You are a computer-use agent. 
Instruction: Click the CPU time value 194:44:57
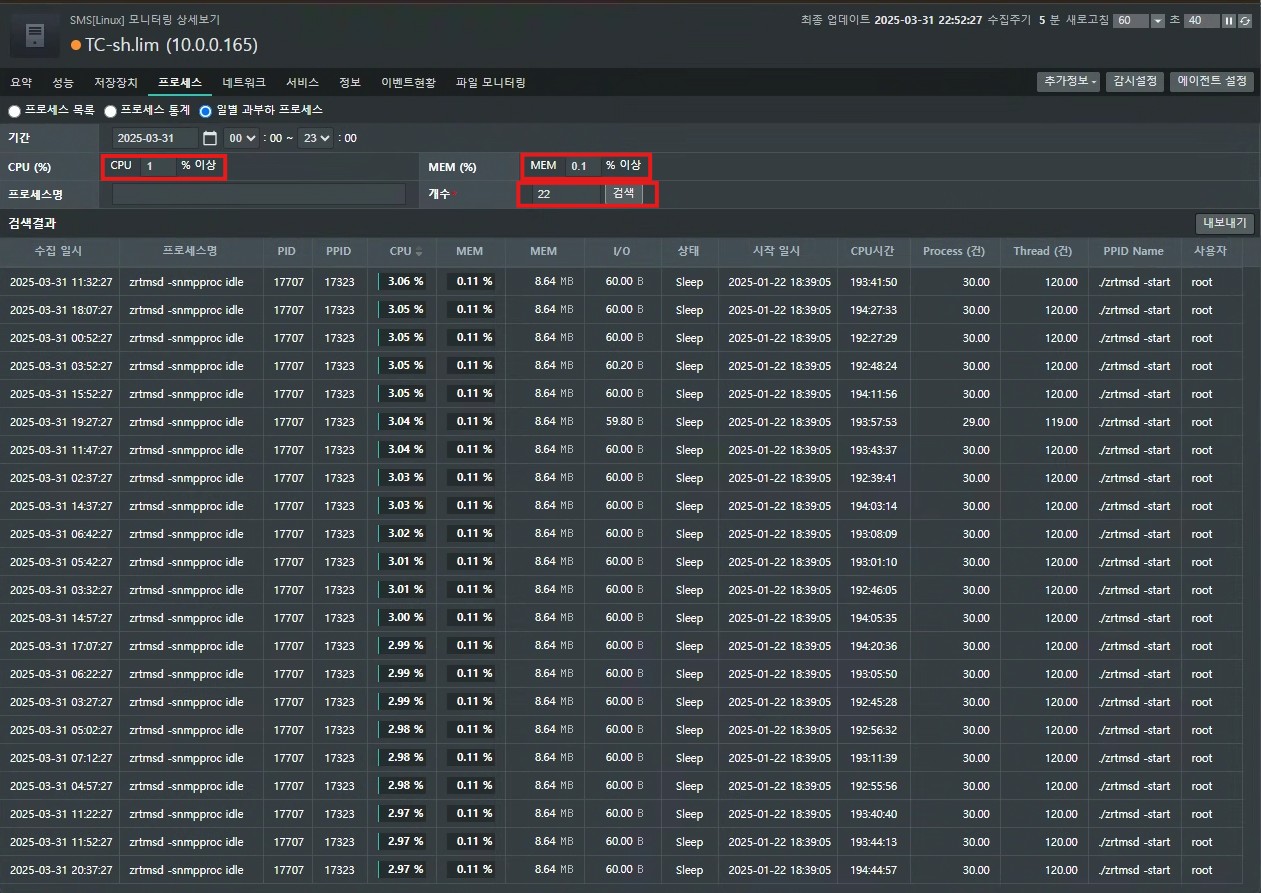tap(873, 870)
